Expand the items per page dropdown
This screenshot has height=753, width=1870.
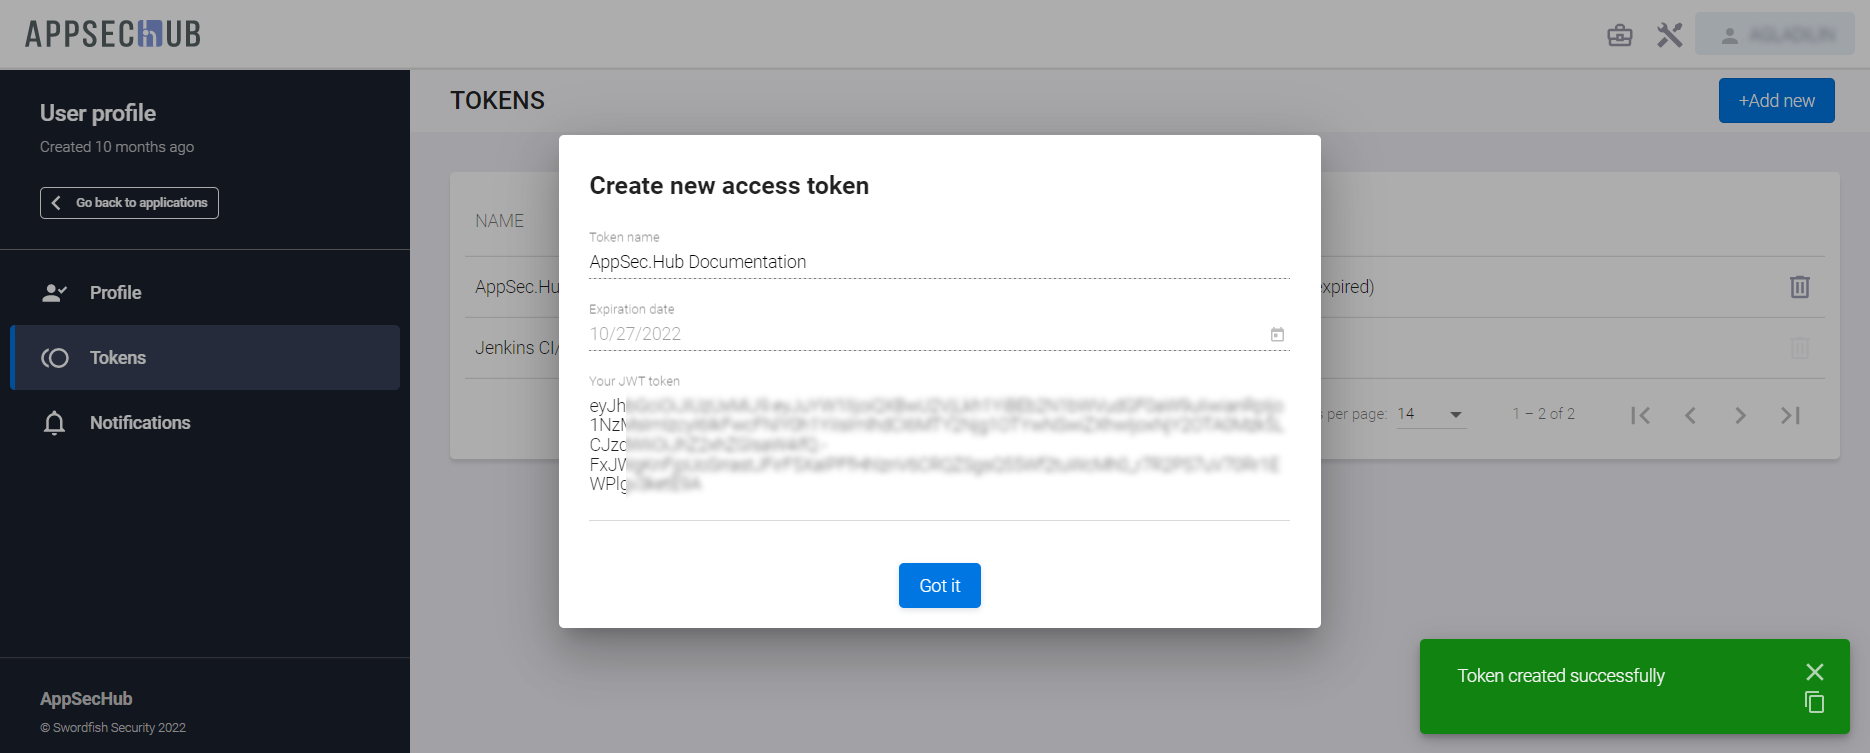pyautogui.click(x=1455, y=414)
